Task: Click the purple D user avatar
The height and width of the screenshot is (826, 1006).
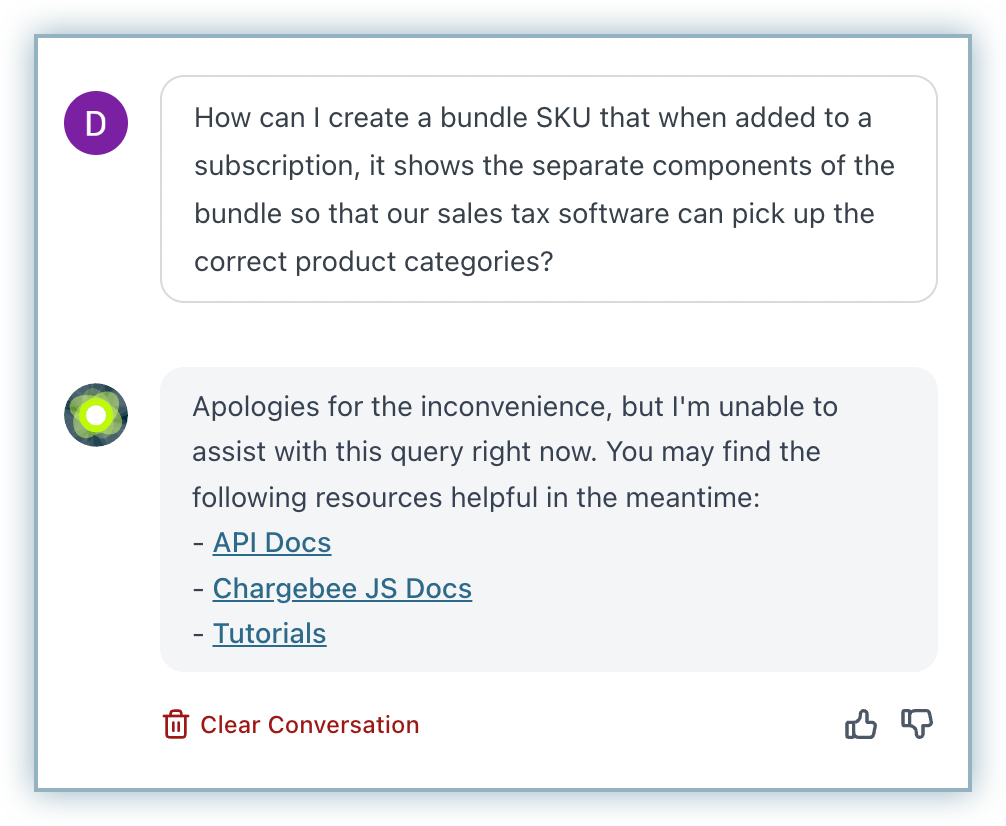Action: (96, 123)
